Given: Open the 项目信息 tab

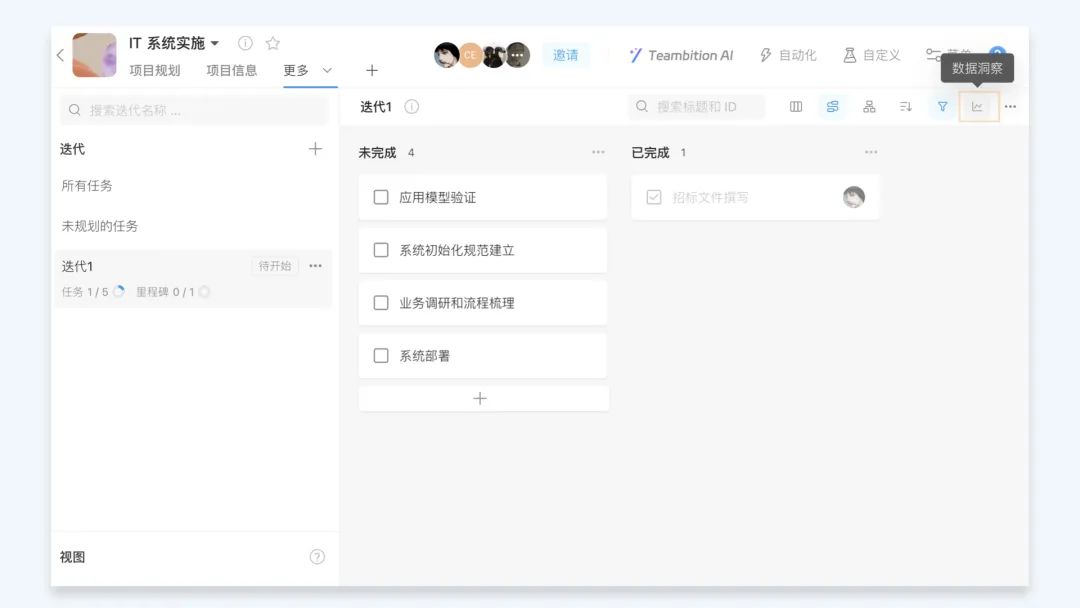Looking at the screenshot, I should [x=232, y=70].
